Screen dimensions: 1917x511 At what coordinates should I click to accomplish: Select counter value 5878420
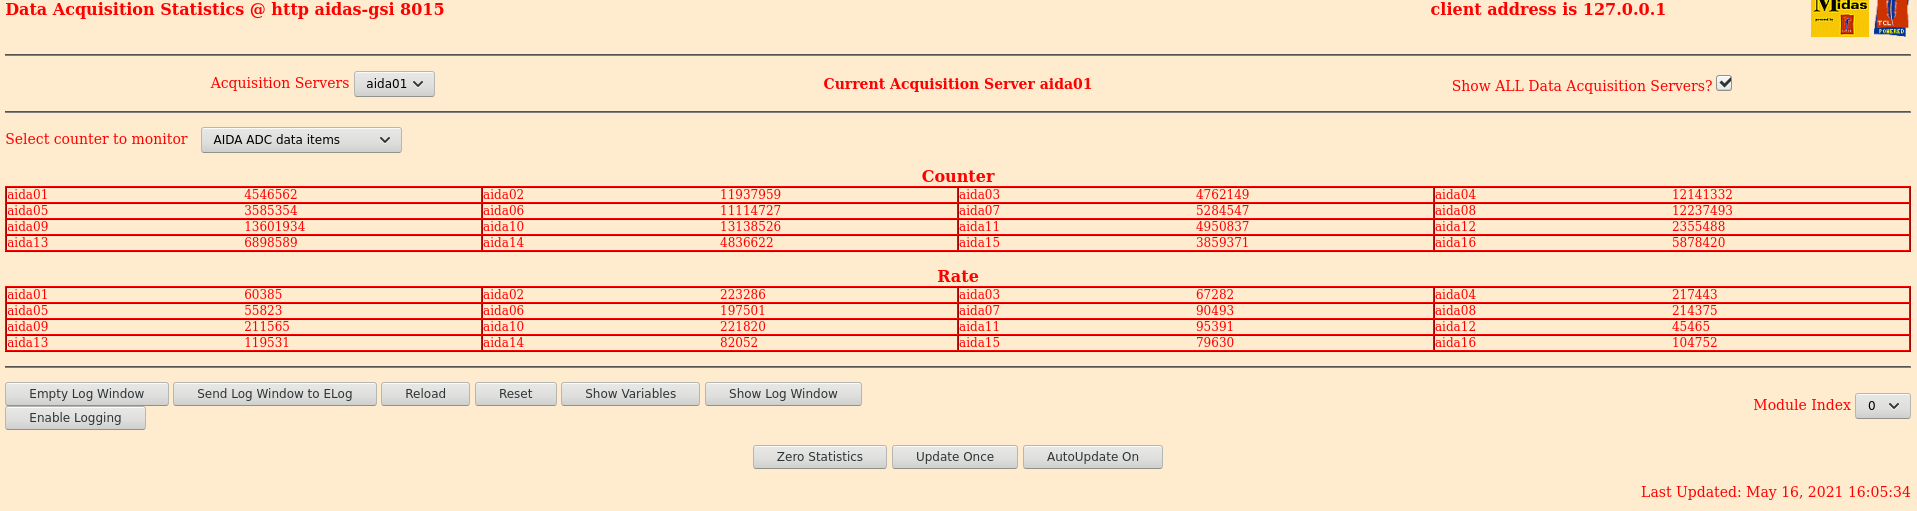[x=1698, y=243]
